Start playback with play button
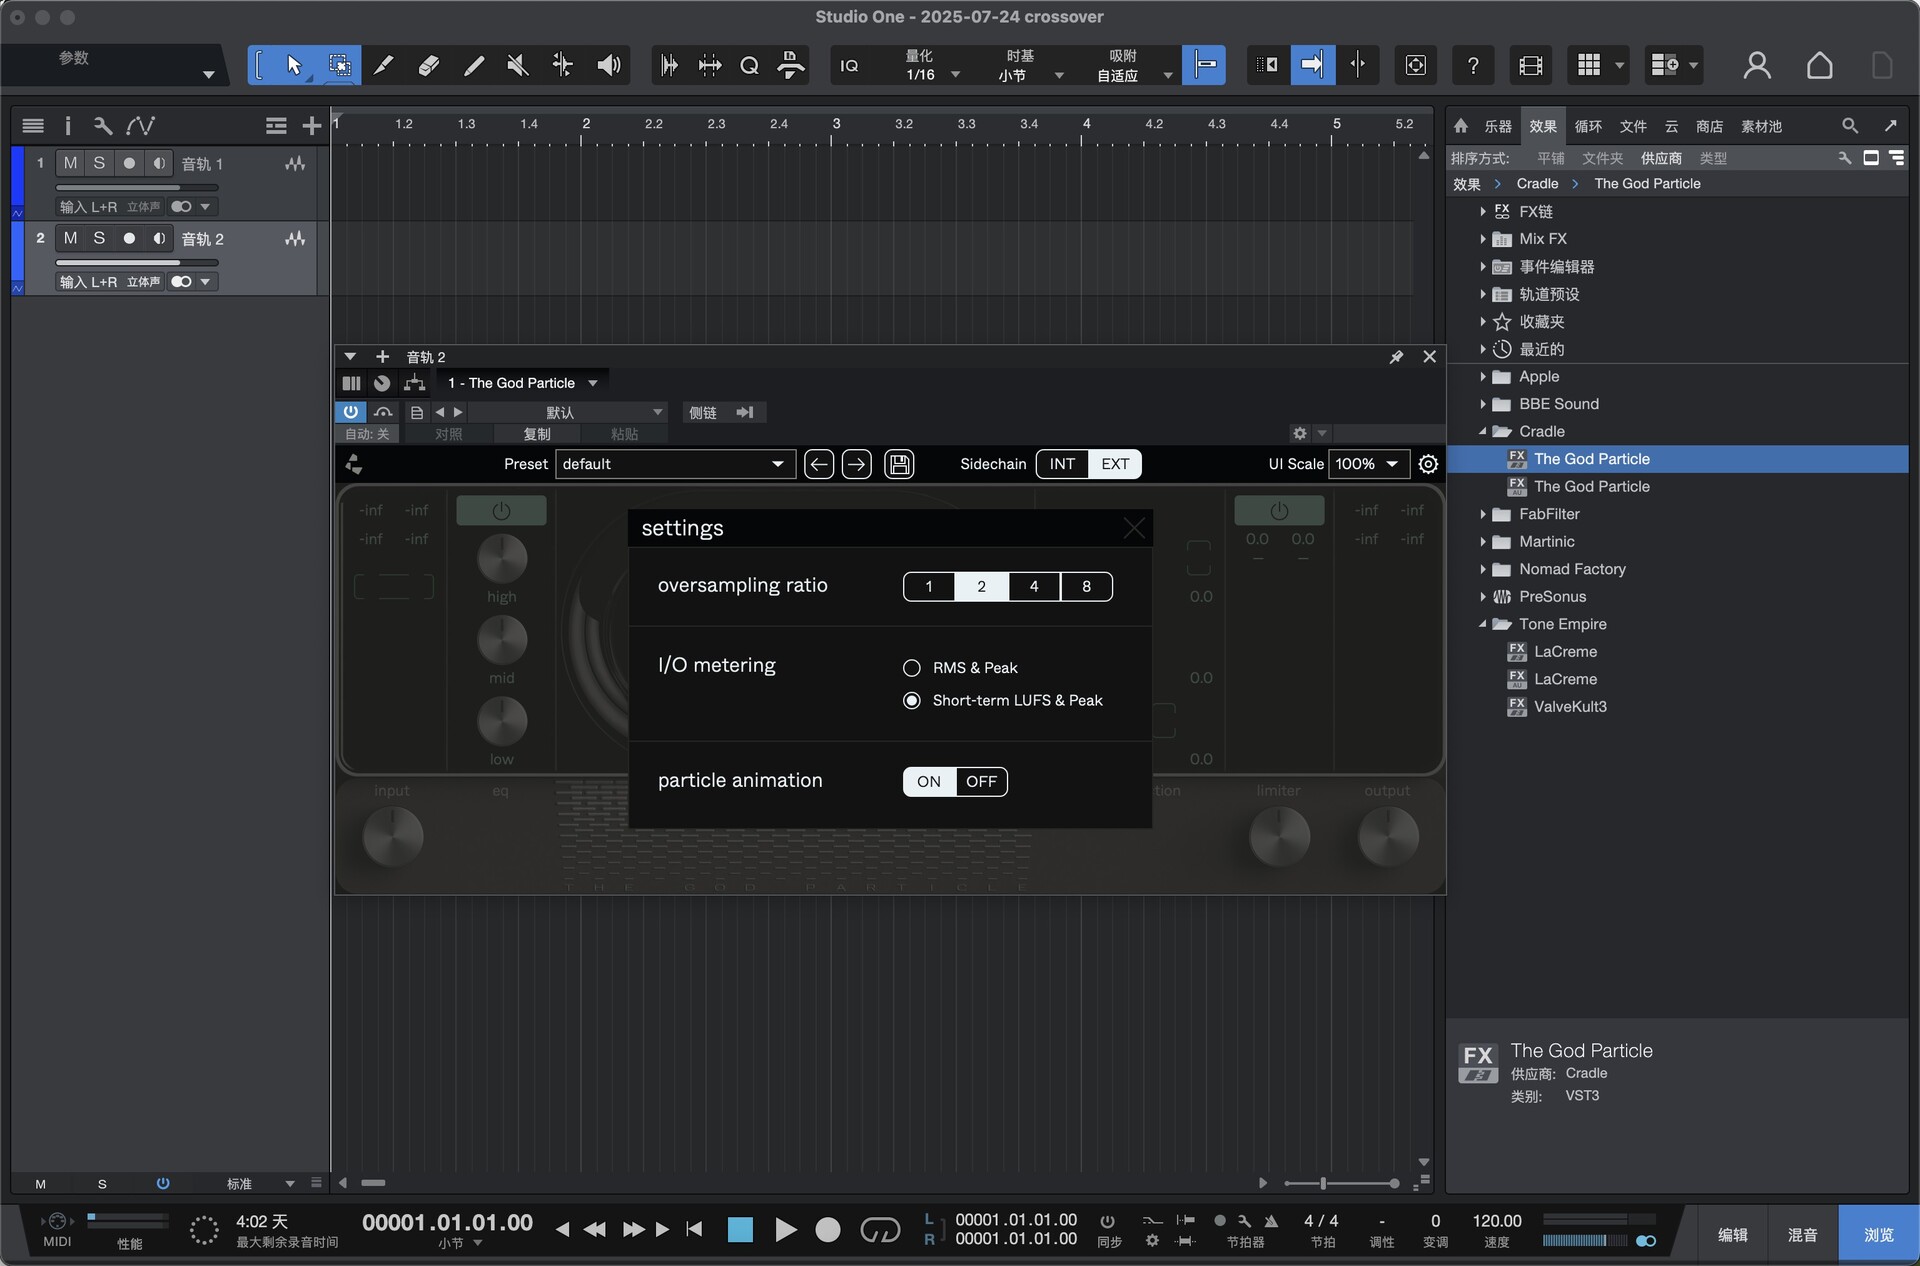 (x=786, y=1230)
